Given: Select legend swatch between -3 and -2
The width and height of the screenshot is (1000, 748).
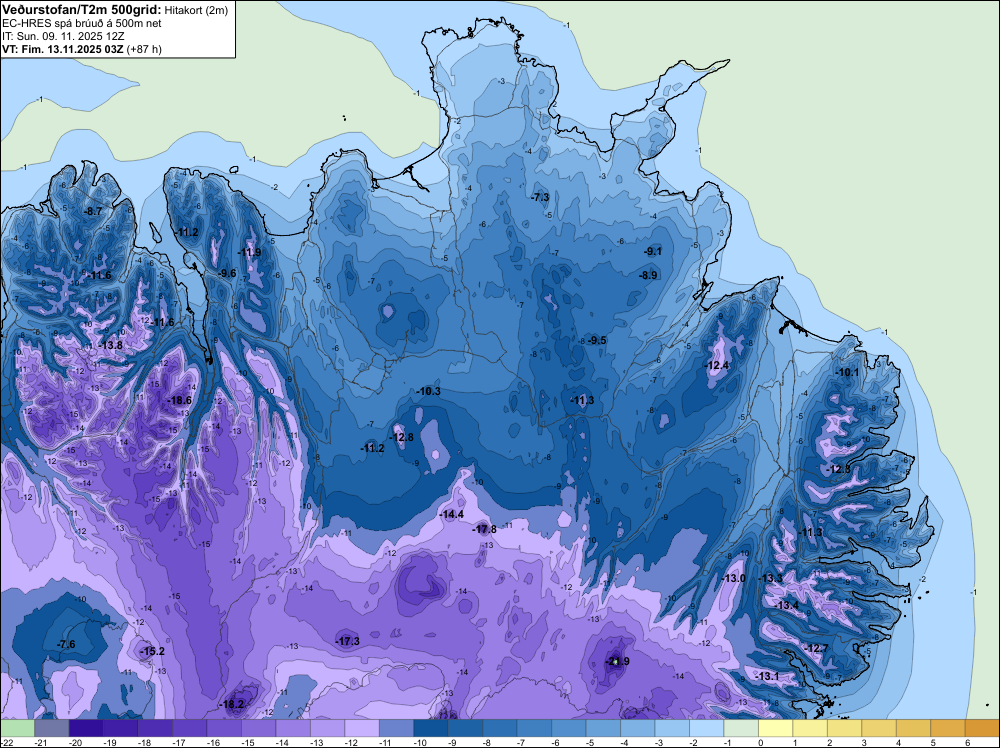Looking at the screenshot, I should (672, 728).
